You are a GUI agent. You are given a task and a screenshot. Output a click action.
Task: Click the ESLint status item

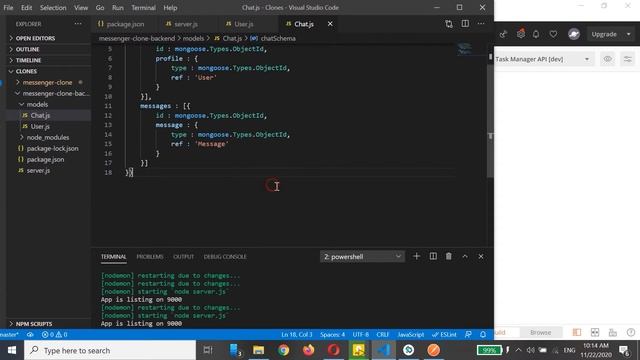[x=444, y=335]
